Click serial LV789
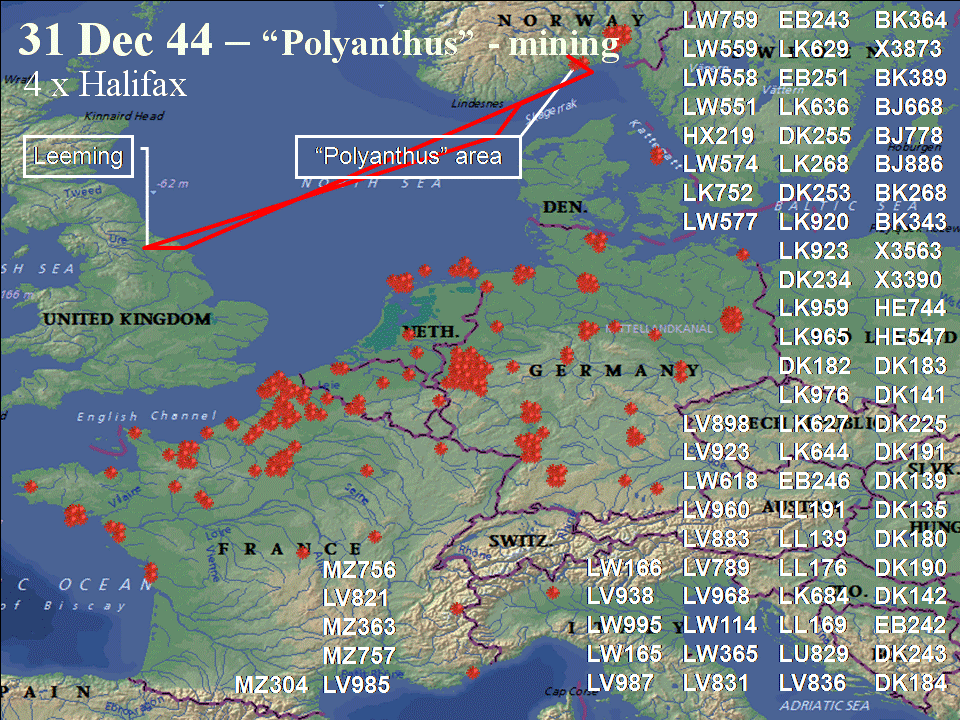 (716, 568)
